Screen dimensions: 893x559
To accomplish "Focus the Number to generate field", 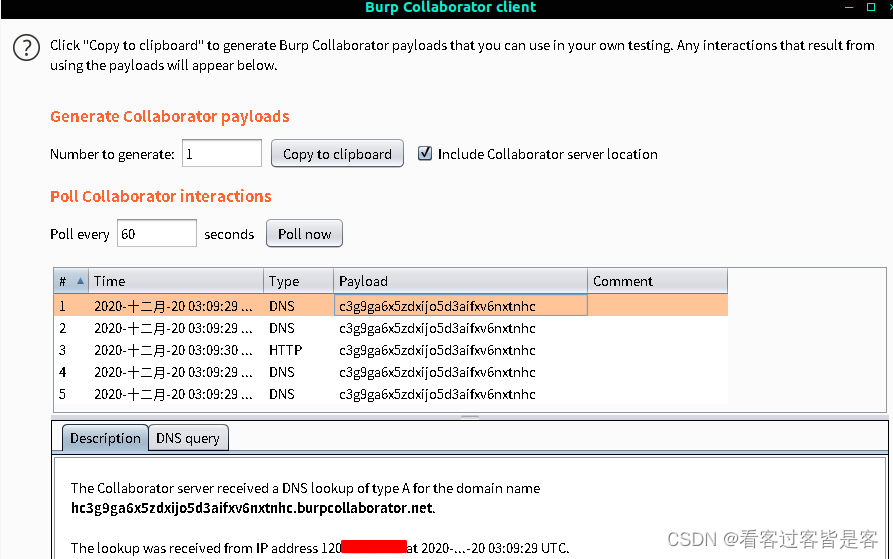I will click(x=222, y=153).
